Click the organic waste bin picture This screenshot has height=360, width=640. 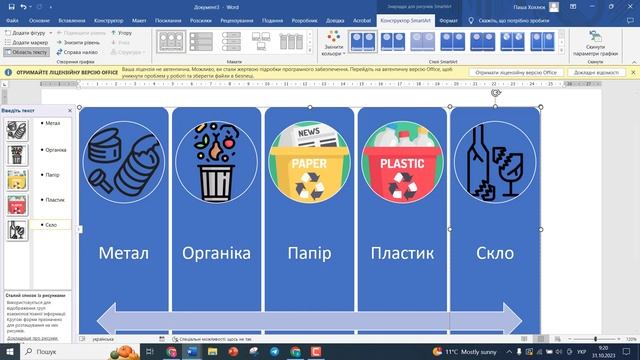(x=216, y=162)
